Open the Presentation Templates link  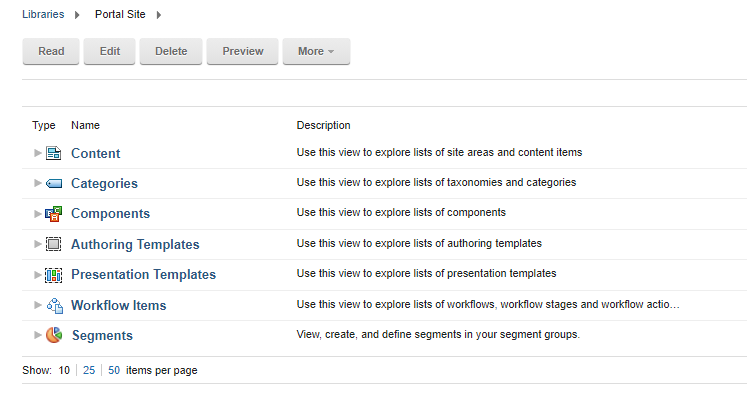143,274
